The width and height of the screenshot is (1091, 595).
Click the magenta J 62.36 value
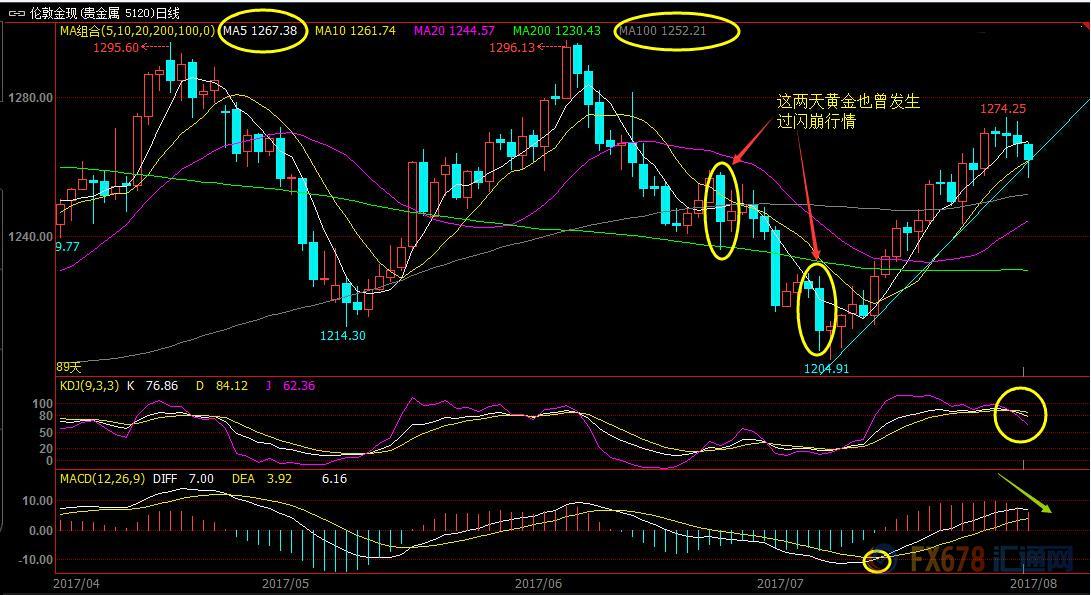coord(290,386)
